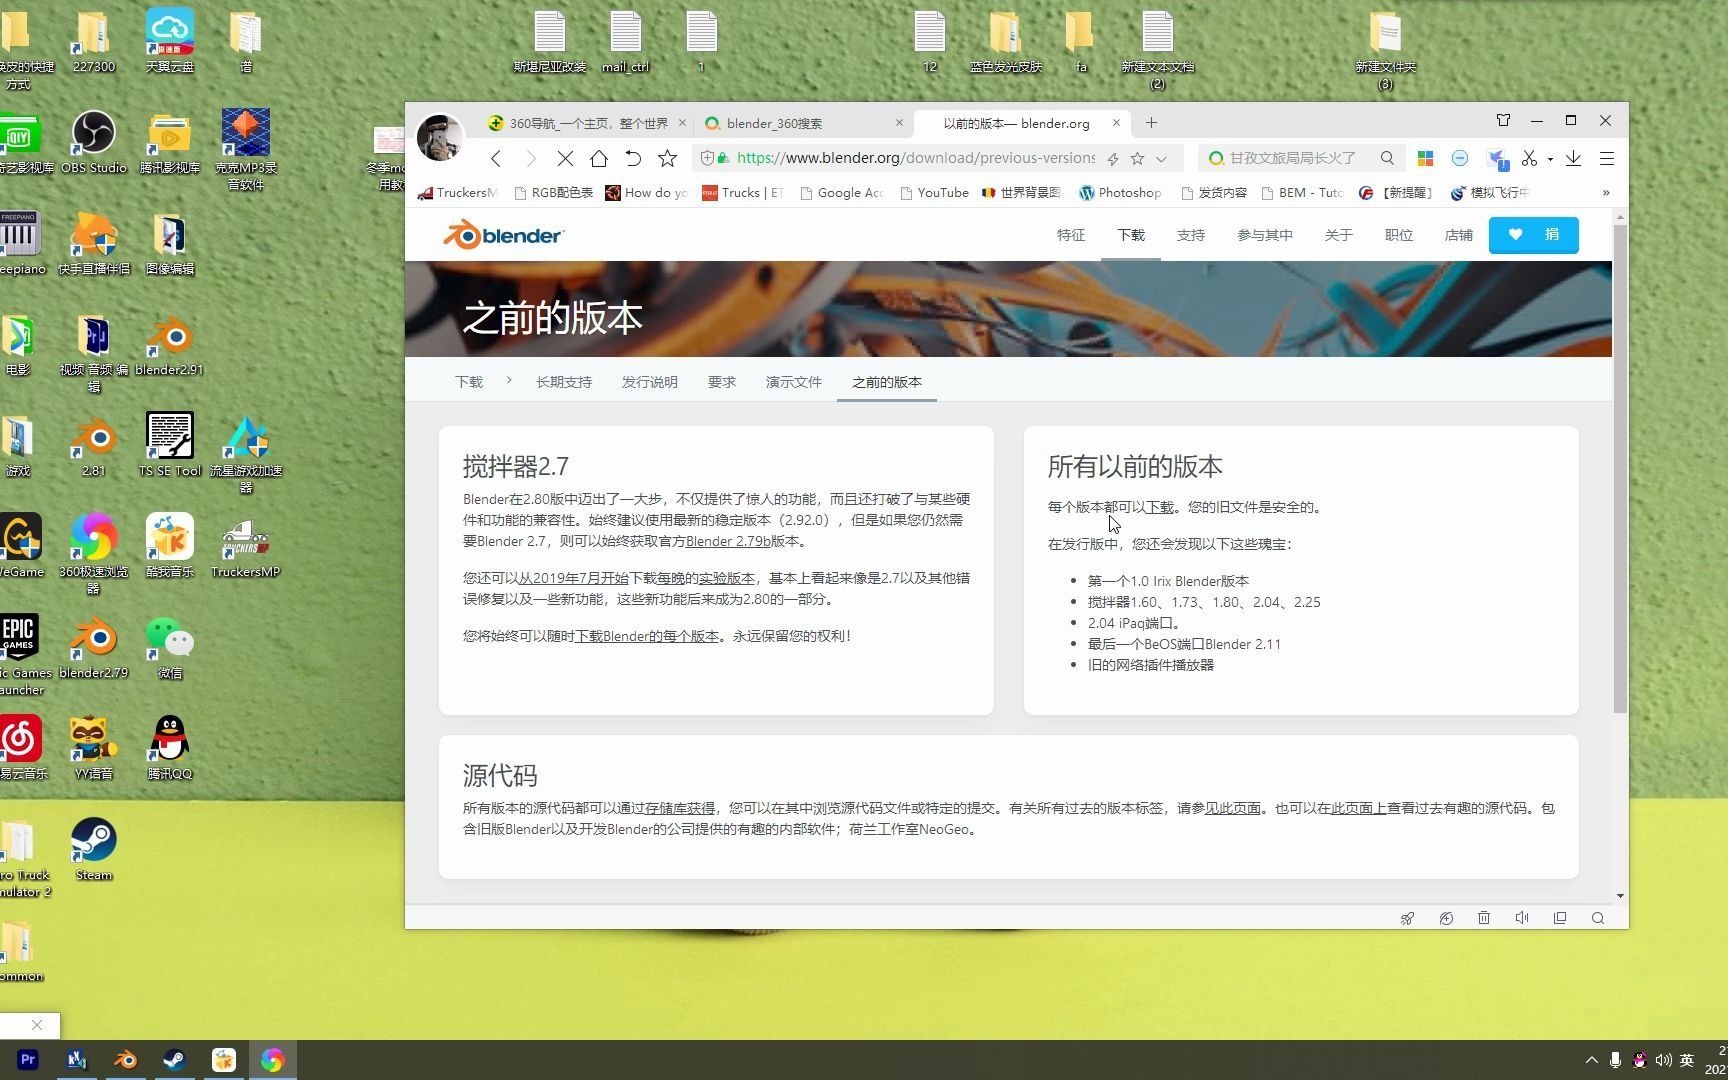Open the blue bird translate extension icon
The width and height of the screenshot is (1728, 1080).
[x=1497, y=159]
